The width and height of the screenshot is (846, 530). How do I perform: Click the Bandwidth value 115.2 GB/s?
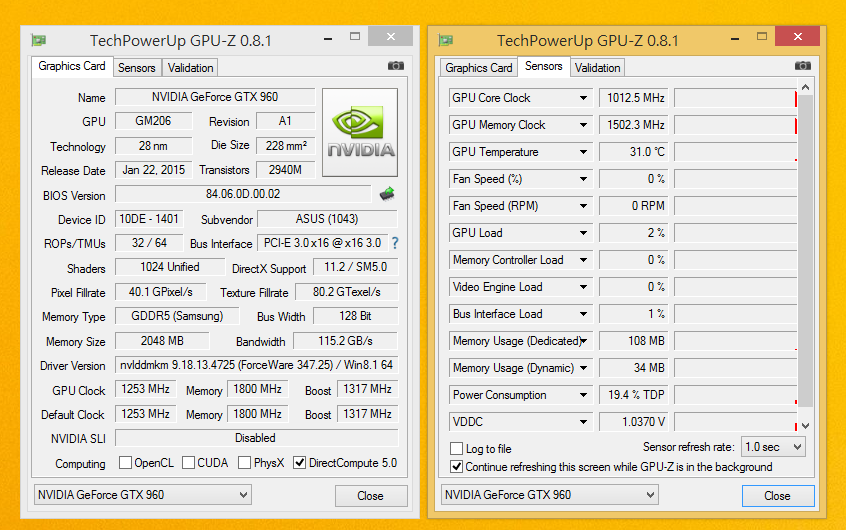(345, 341)
